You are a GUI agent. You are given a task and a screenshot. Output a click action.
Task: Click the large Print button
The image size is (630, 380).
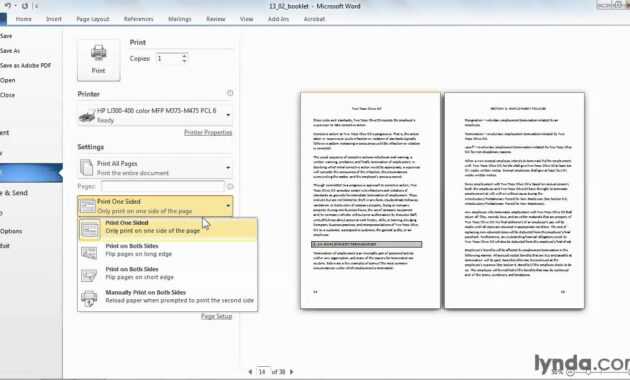coord(98,60)
